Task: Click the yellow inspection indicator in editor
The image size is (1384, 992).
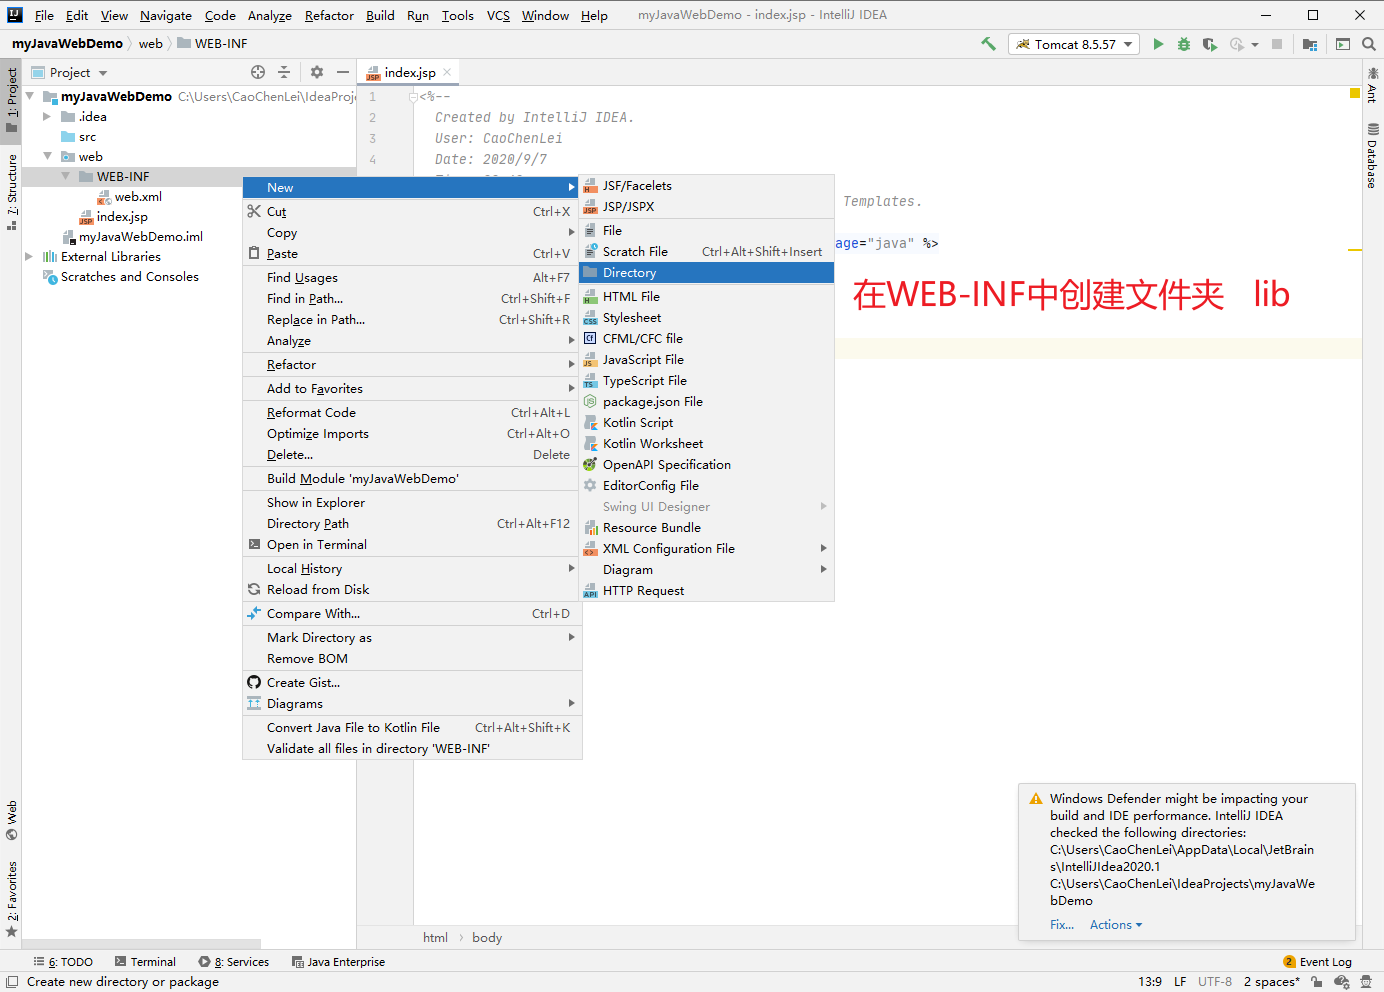Action: click(x=1355, y=93)
